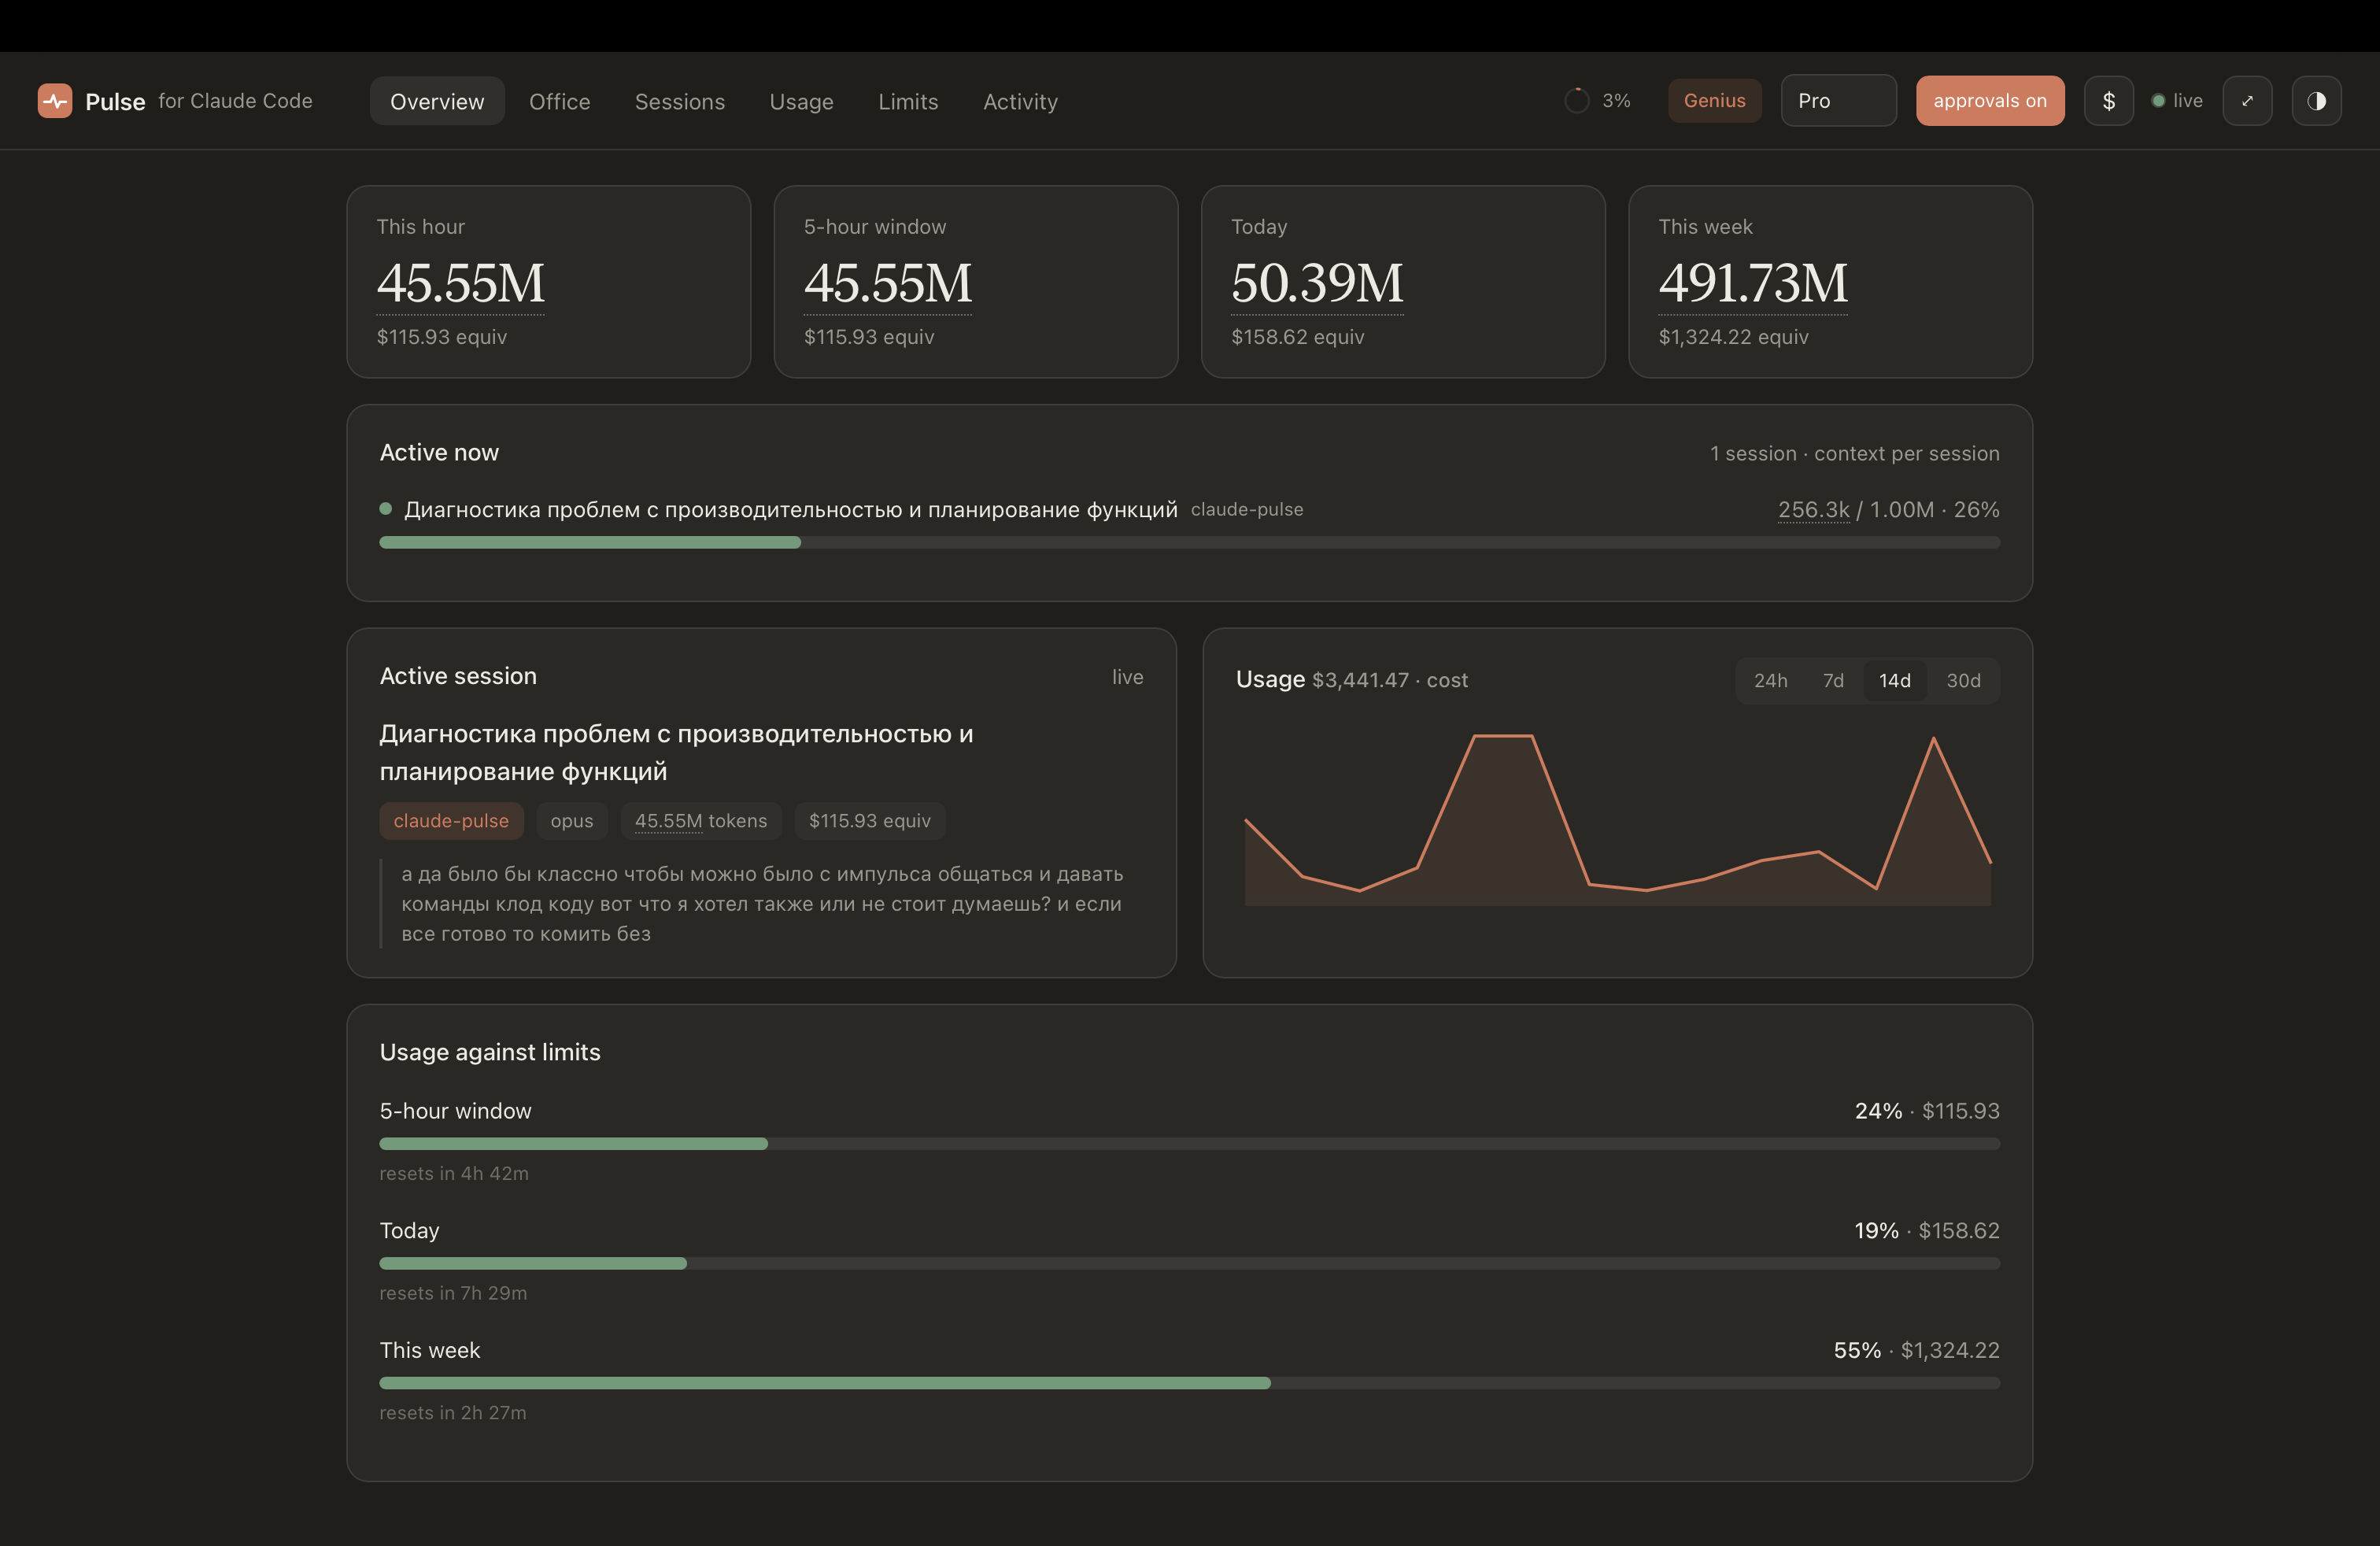Click the fullscreen expand arrows icon
The width and height of the screenshot is (2380, 1546).
[2247, 101]
